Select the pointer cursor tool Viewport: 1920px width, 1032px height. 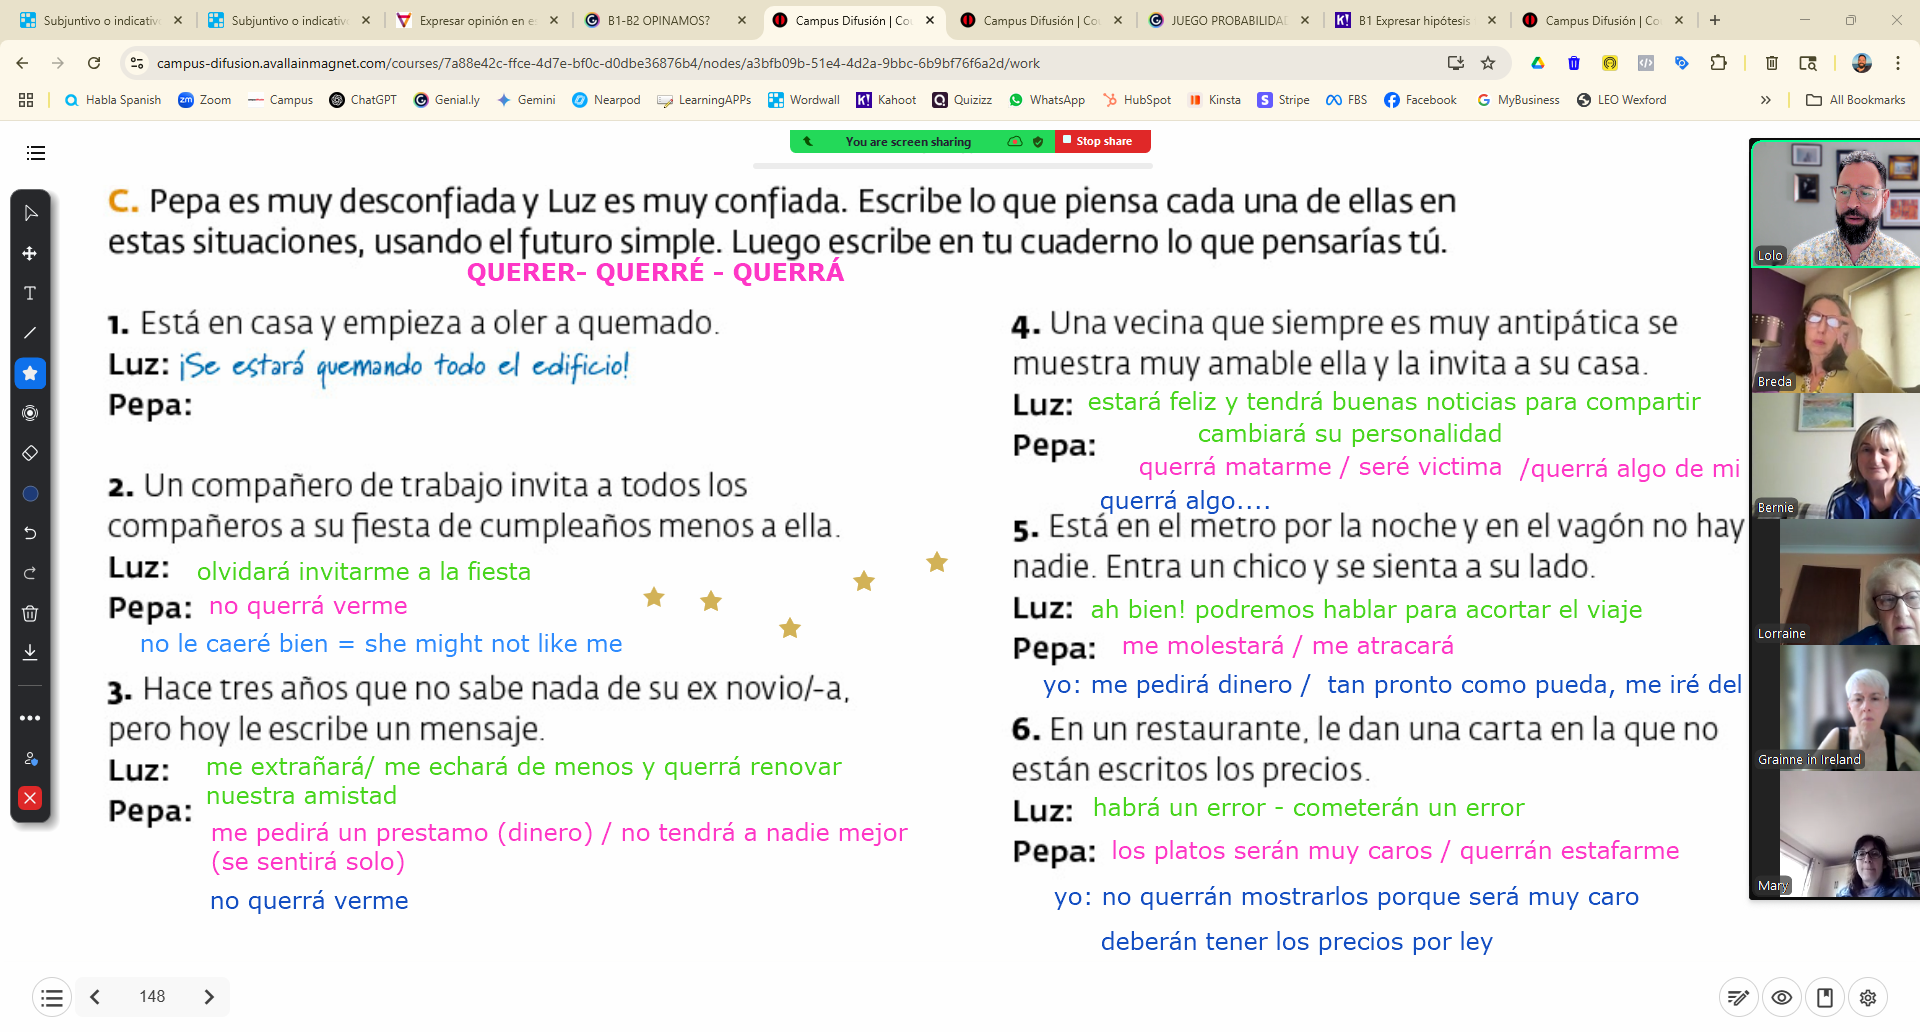tap(30, 213)
